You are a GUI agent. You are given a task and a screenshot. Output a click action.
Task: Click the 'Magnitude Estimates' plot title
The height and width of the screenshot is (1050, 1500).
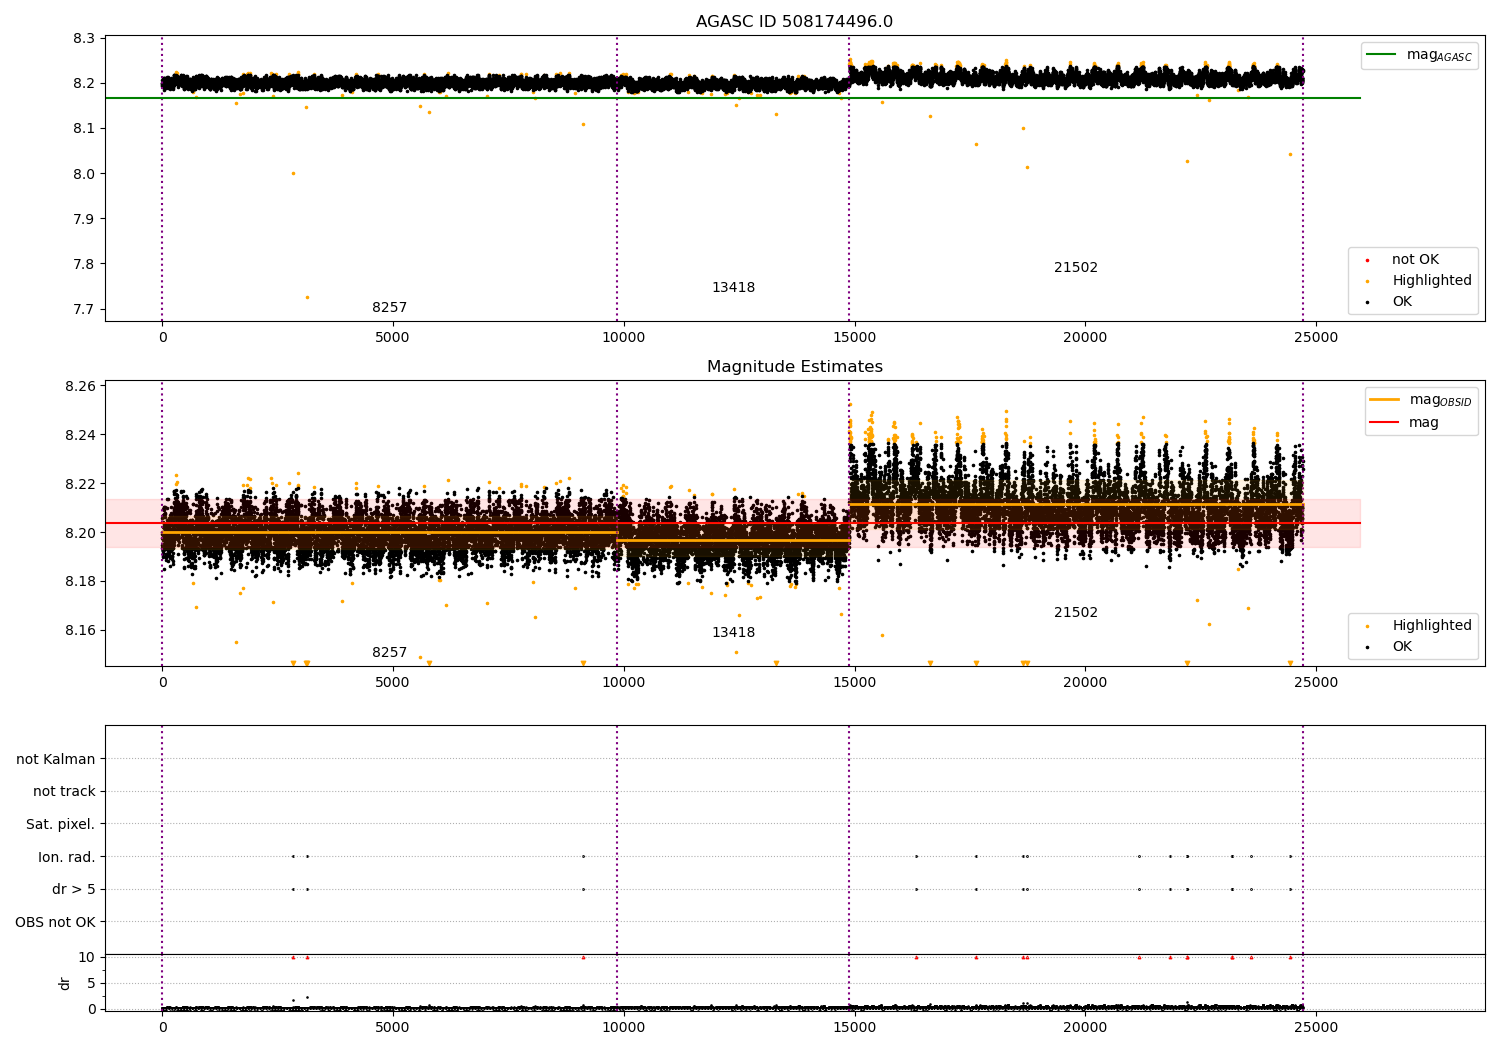(794, 367)
